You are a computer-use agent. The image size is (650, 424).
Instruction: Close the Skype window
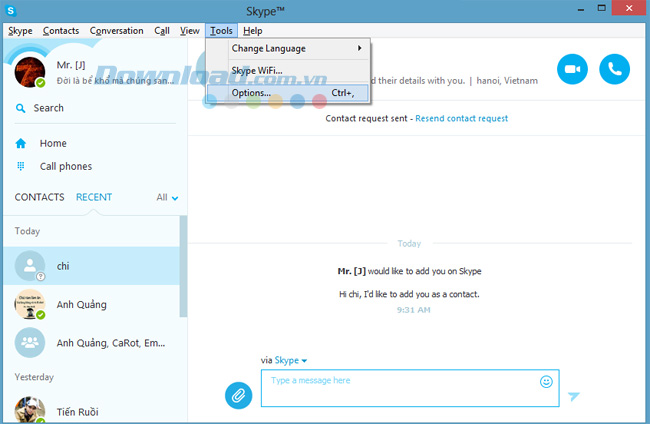coord(629,8)
